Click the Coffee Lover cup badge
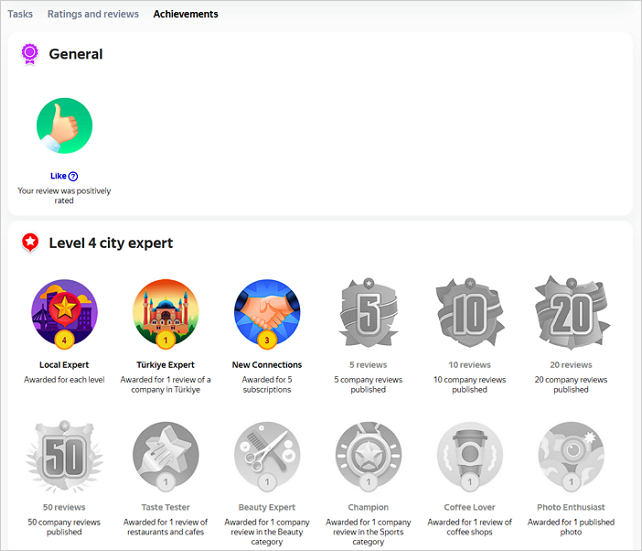 [x=469, y=455]
